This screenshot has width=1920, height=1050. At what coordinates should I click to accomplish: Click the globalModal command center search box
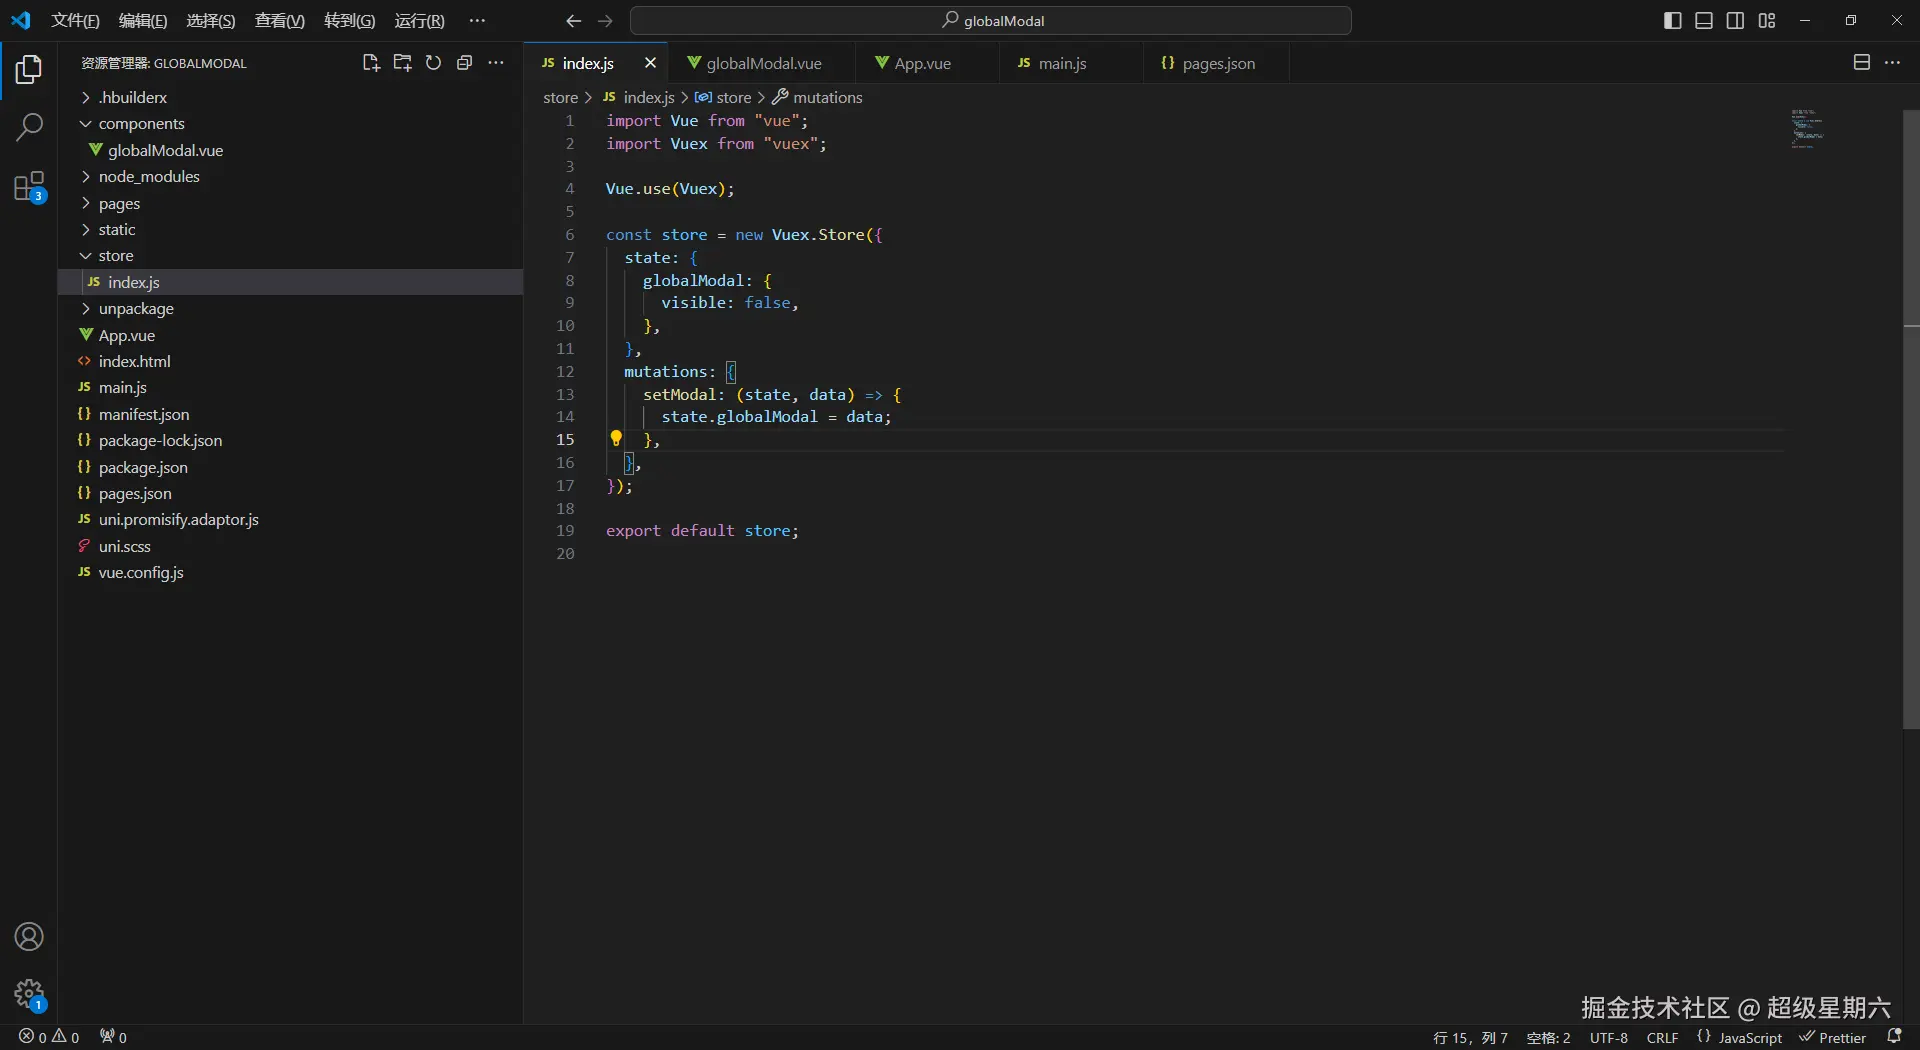coord(991,21)
